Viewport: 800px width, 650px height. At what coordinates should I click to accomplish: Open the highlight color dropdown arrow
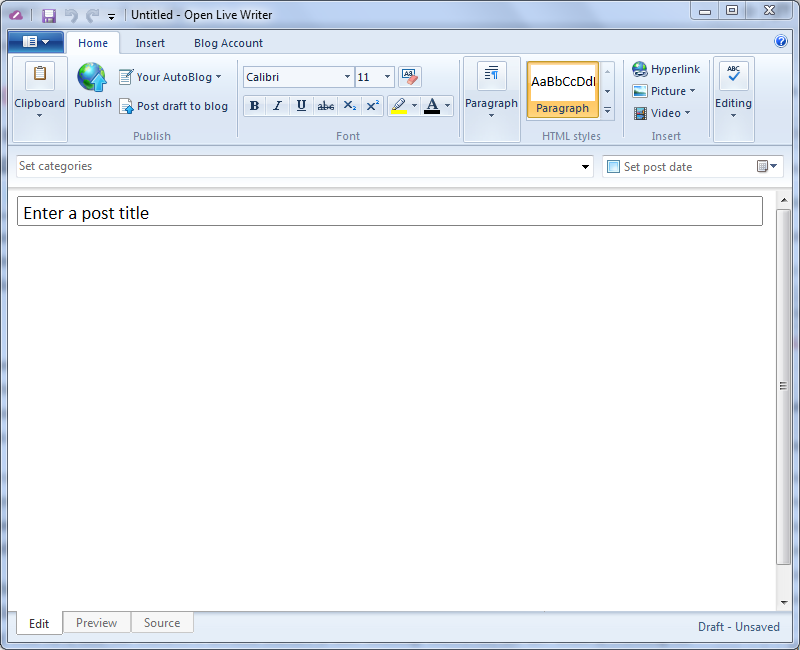pyautogui.click(x=414, y=106)
